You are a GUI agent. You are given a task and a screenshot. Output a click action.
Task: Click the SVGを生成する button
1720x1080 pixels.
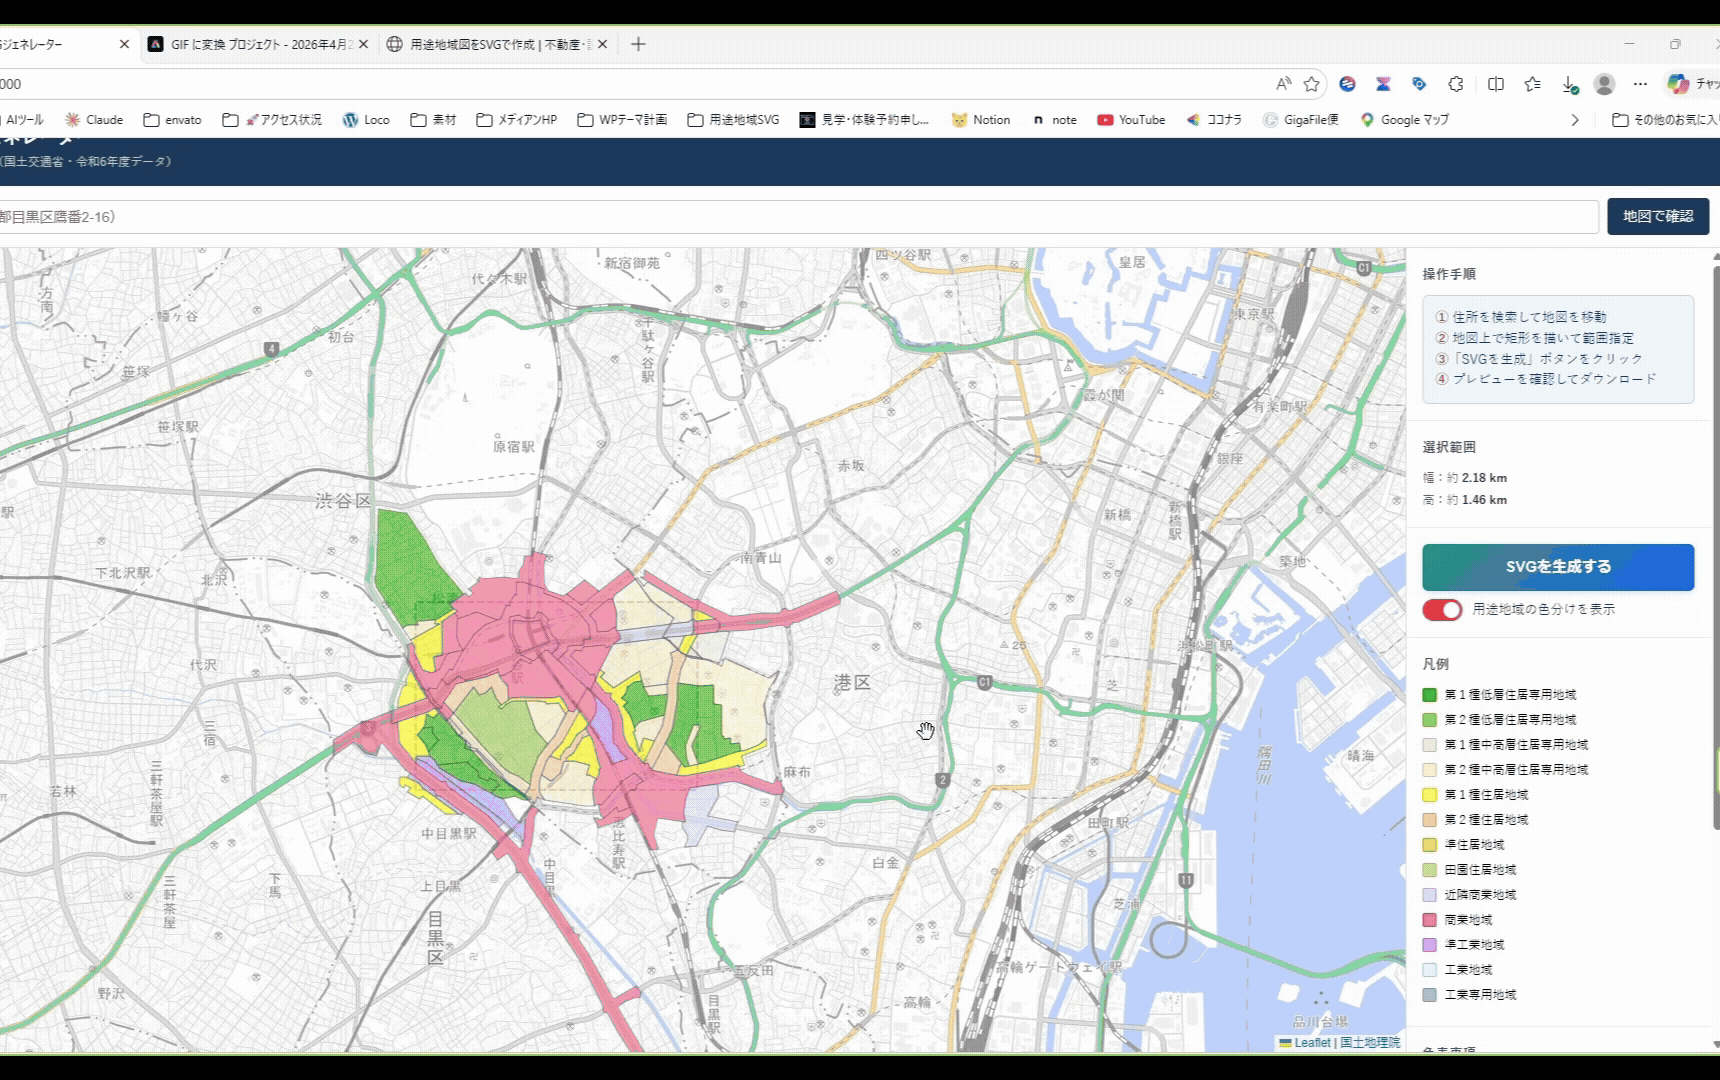(1557, 567)
